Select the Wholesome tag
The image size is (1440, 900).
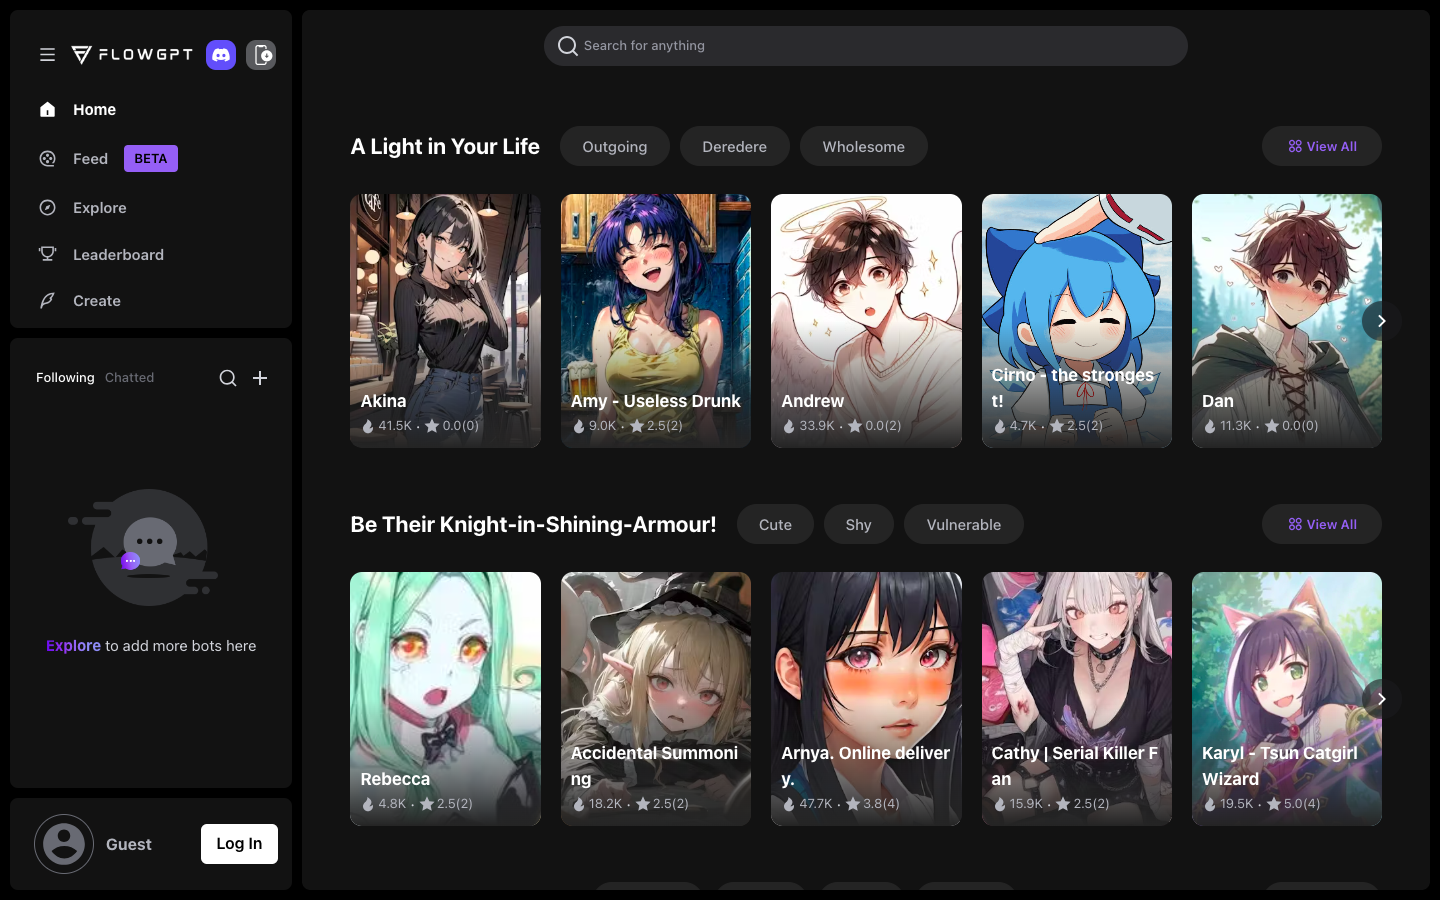coord(864,146)
